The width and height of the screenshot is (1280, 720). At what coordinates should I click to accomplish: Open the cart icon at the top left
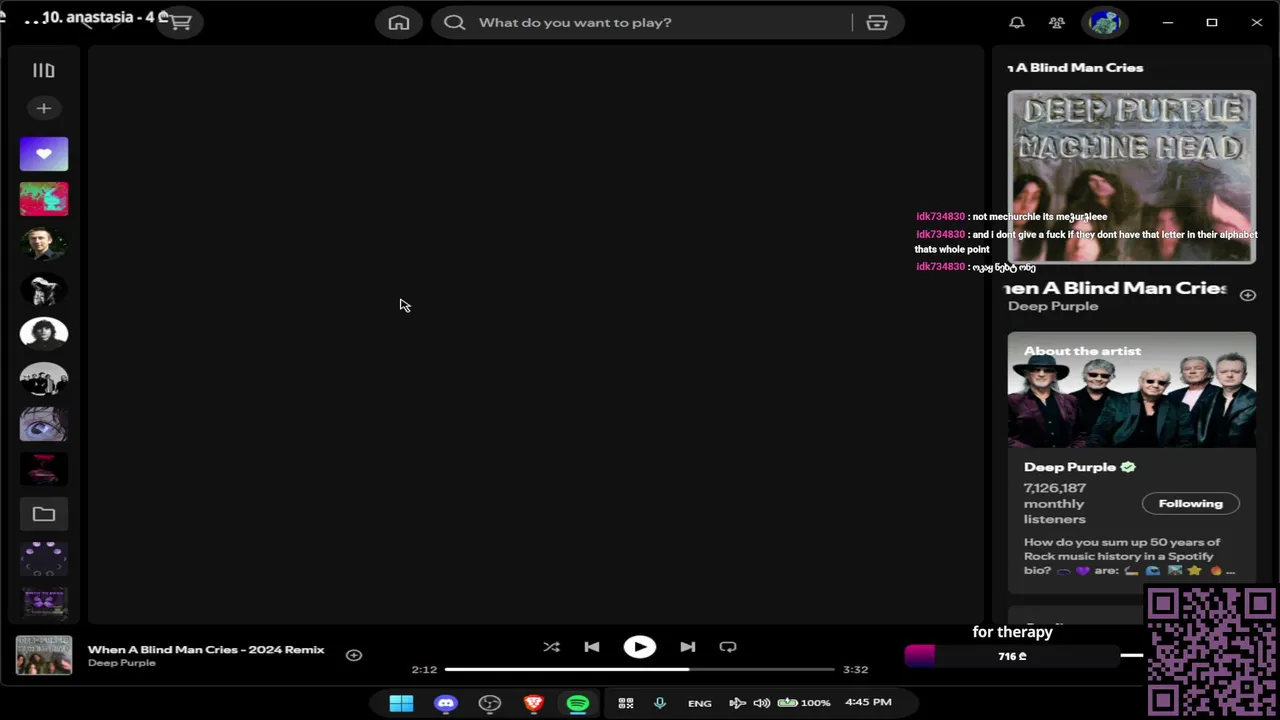pyautogui.click(x=181, y=21)
